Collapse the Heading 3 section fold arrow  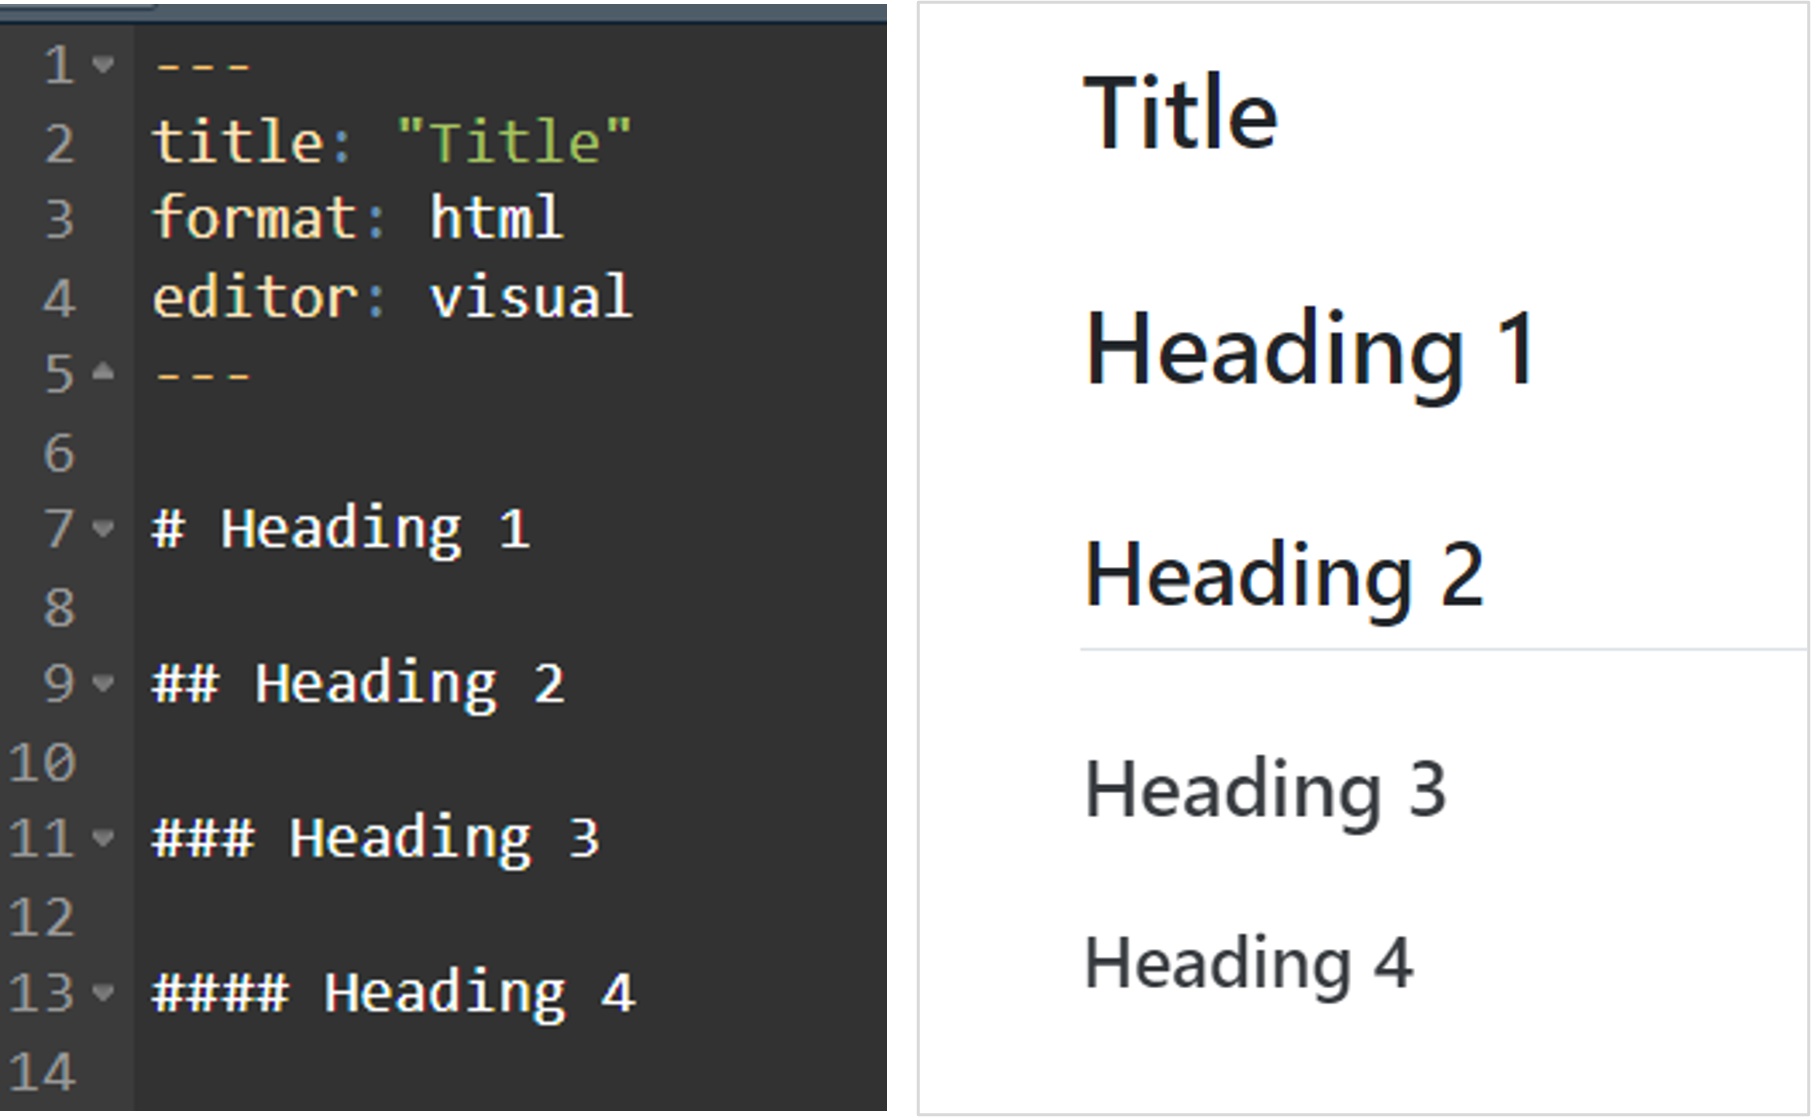pyautogui.click(x=103, y=838)
